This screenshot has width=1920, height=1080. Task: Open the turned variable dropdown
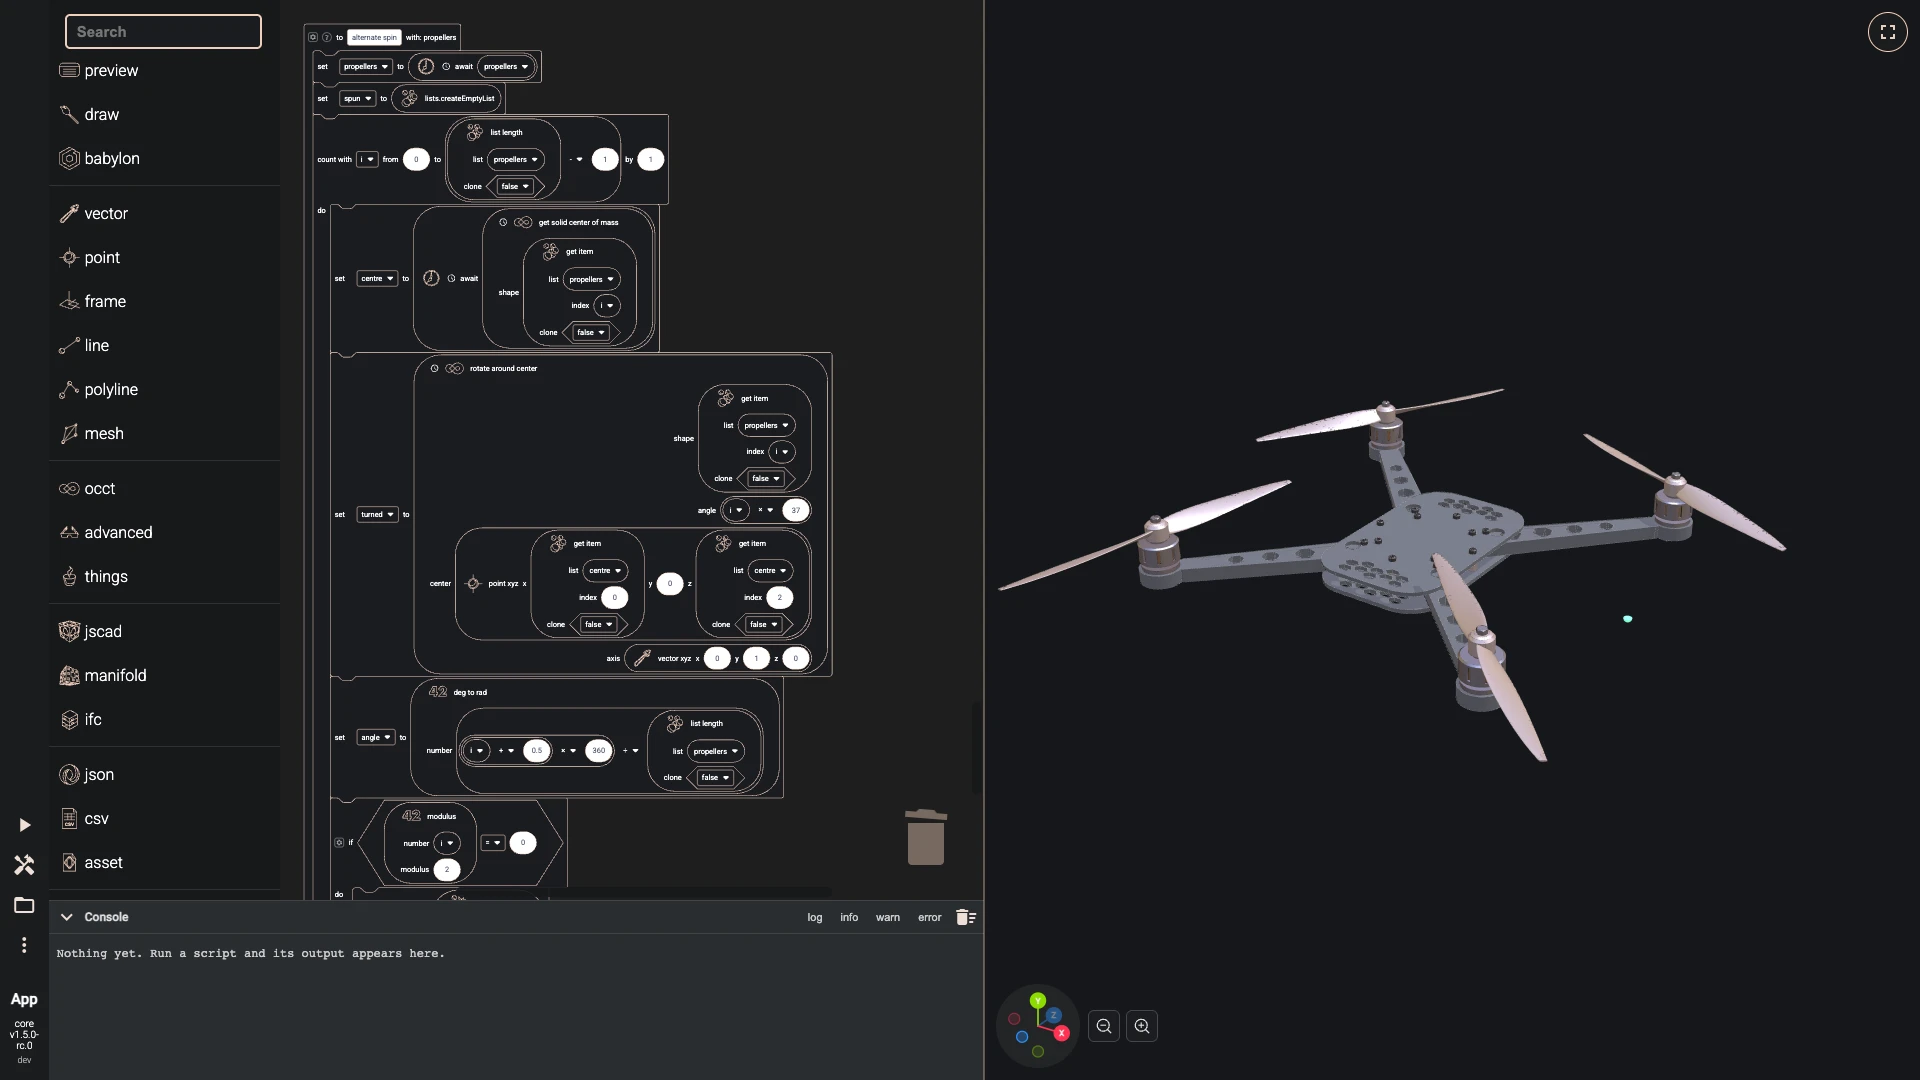tap(378, 514)
